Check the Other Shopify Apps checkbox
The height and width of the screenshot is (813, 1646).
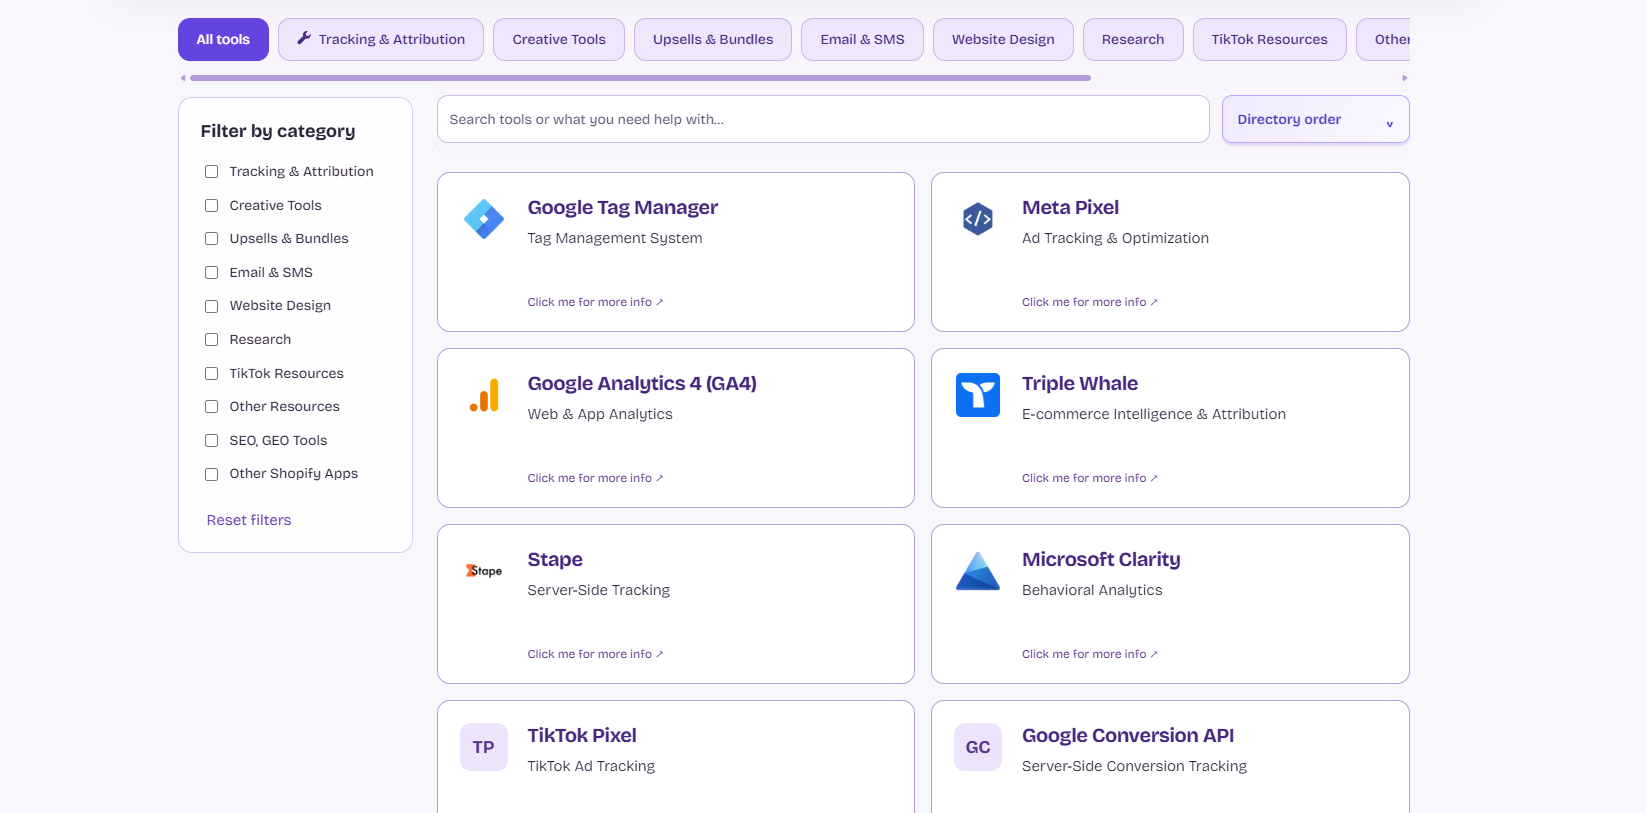click(x=211, y=474)
